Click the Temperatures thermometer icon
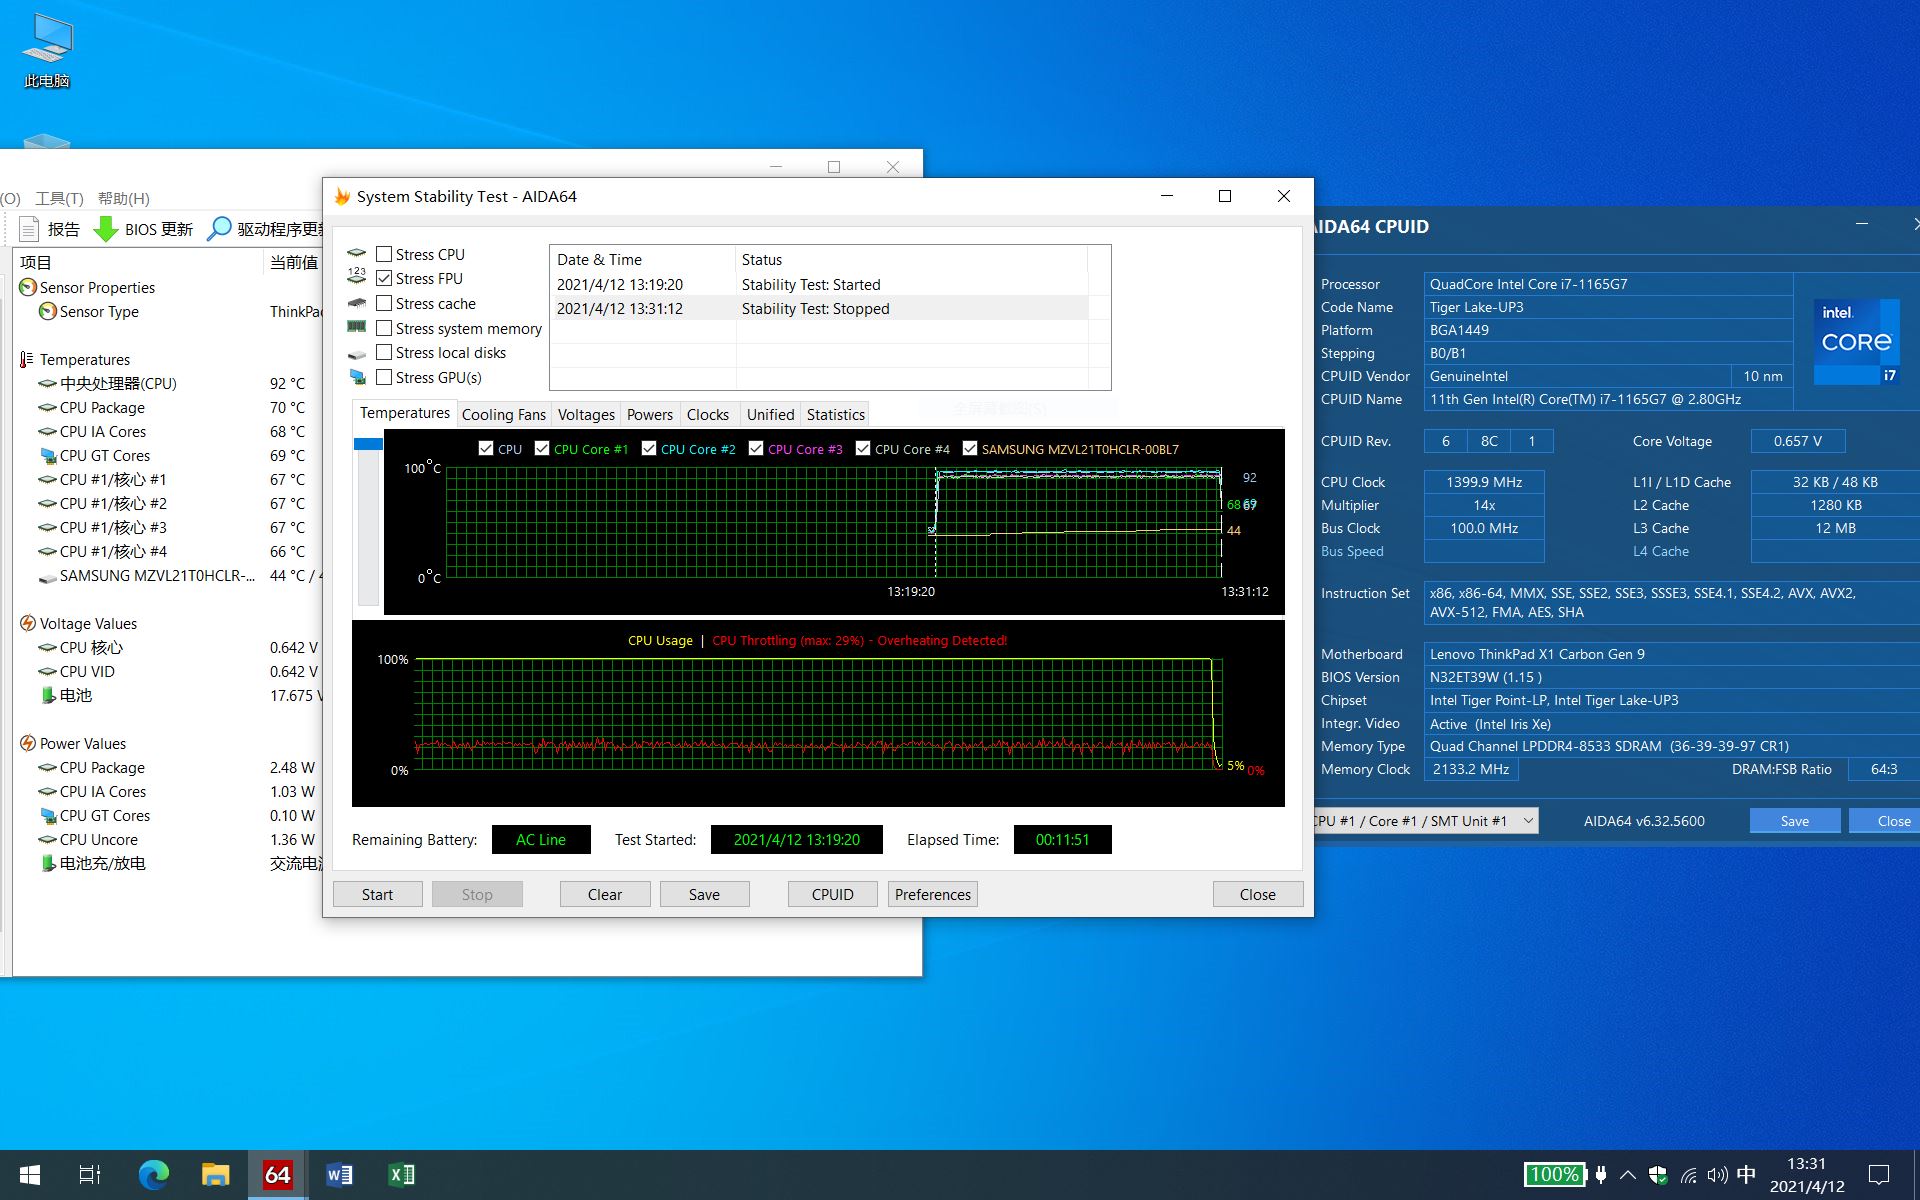1920x1200 pixels. click(x=27, y=359)
